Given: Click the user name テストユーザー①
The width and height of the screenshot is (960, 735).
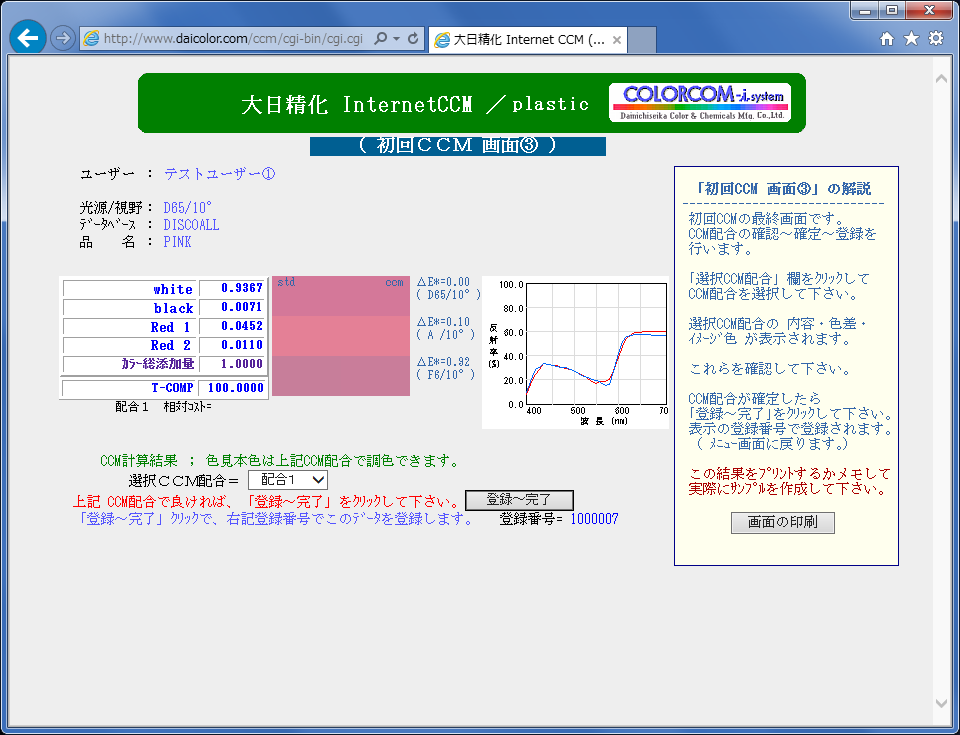Looking at the screenshot, I should click(219, 174).
